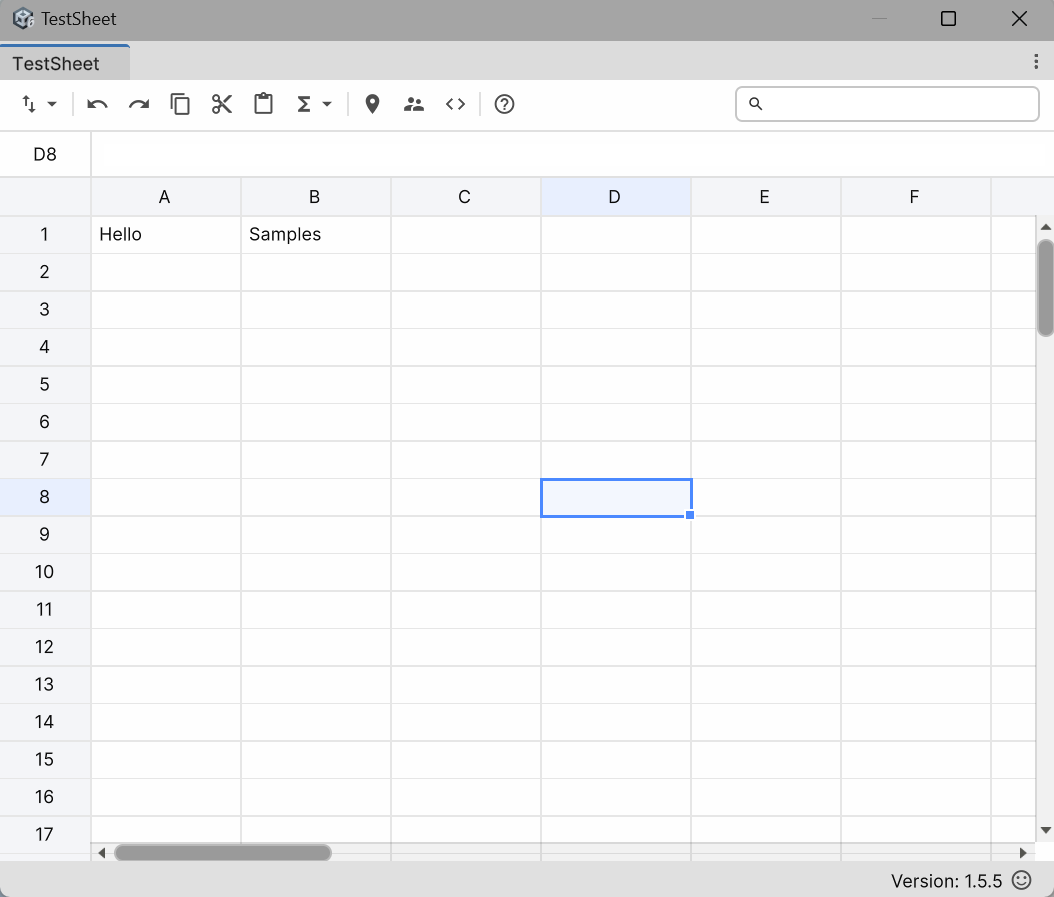
Task: Click the Version: 1.5.5 status text
Action: point(946,881)
